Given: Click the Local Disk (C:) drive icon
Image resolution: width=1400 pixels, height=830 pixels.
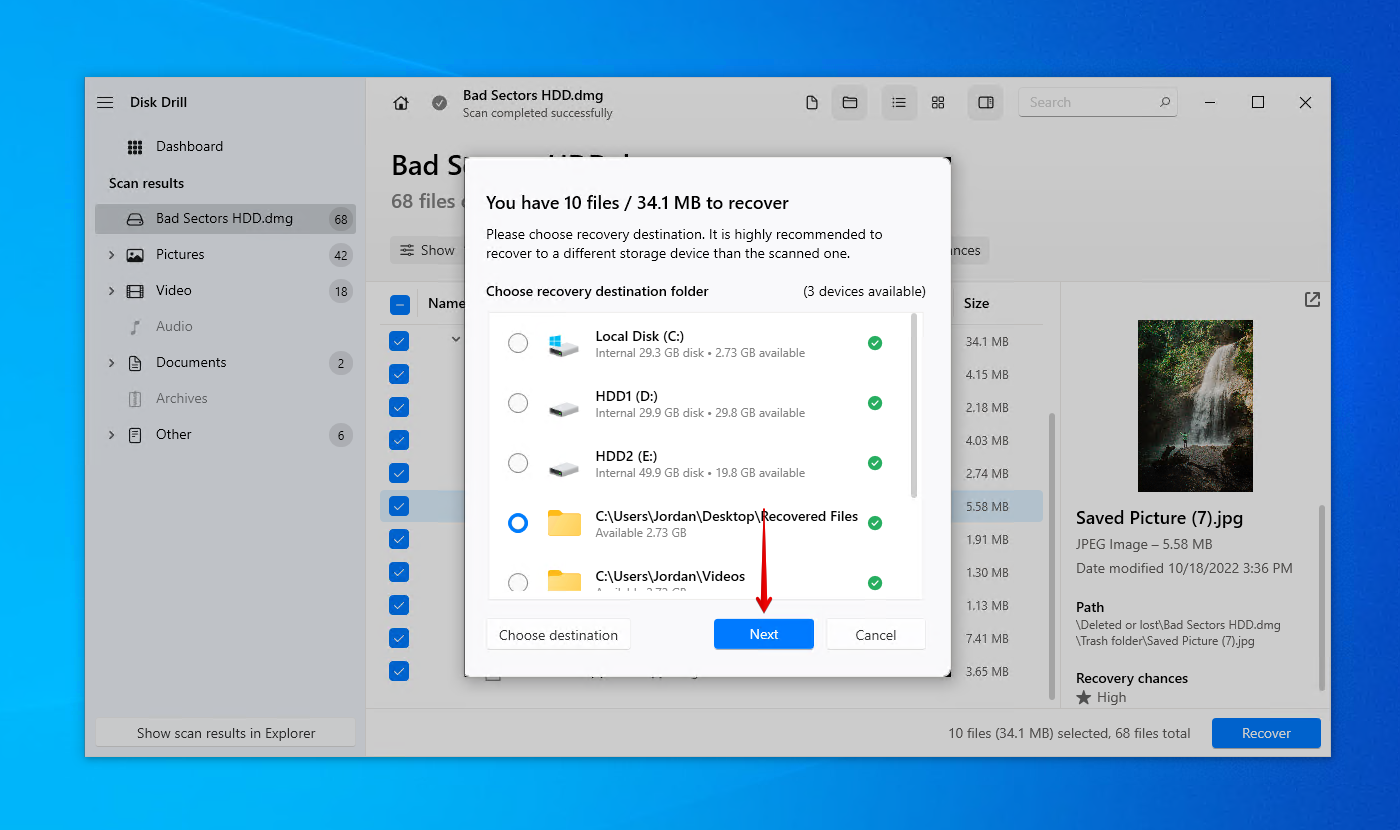Looking at the screenshot, I should point(564,345).
